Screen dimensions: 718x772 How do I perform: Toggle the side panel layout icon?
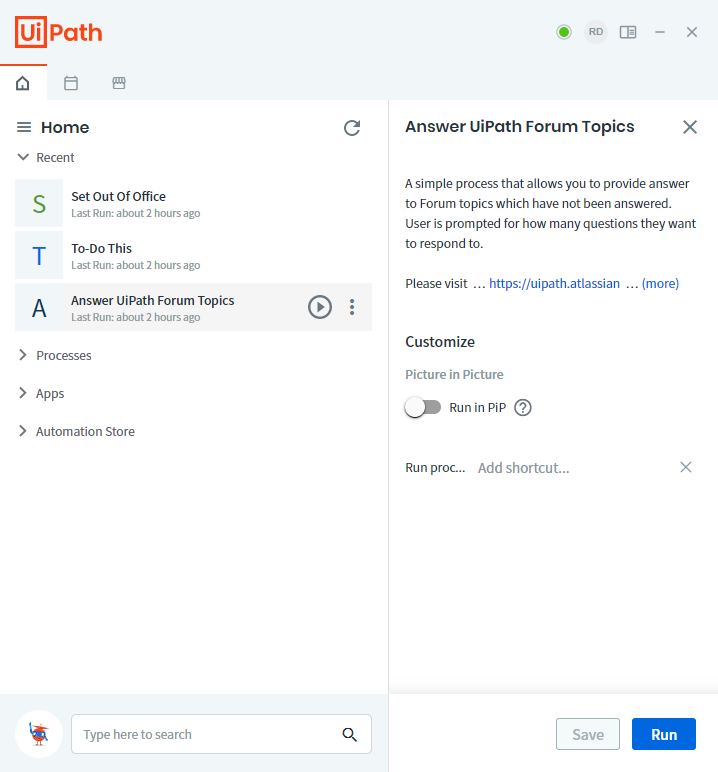pos(628,32)
